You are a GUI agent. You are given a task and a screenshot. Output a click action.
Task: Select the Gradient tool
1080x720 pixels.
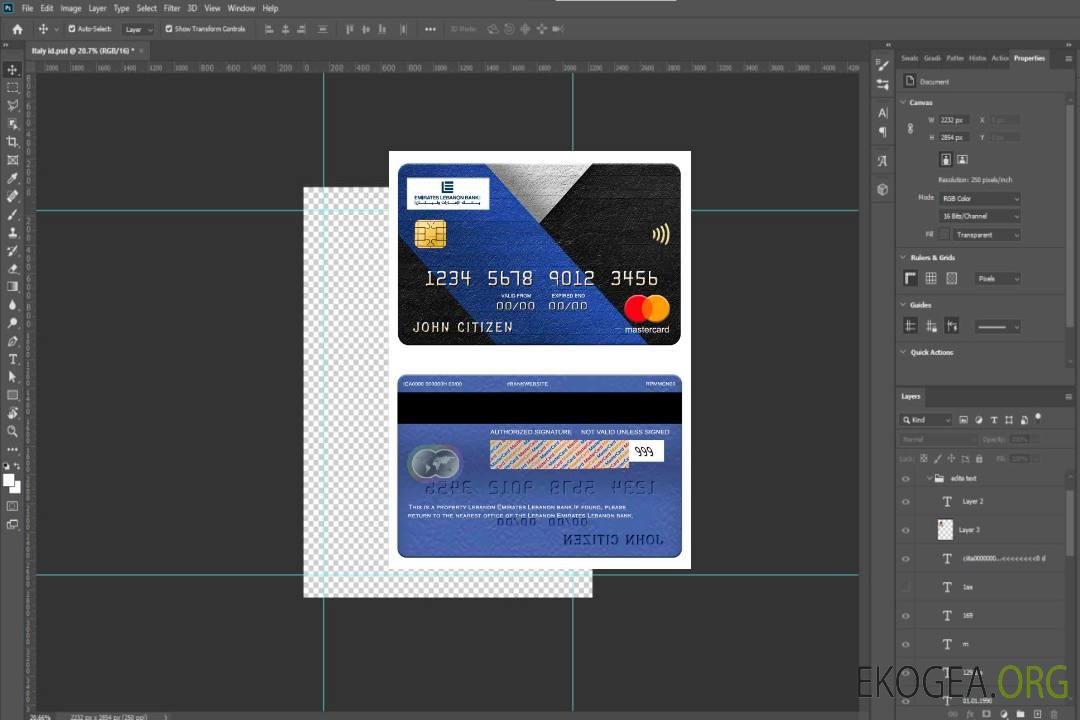coord(12,287)
